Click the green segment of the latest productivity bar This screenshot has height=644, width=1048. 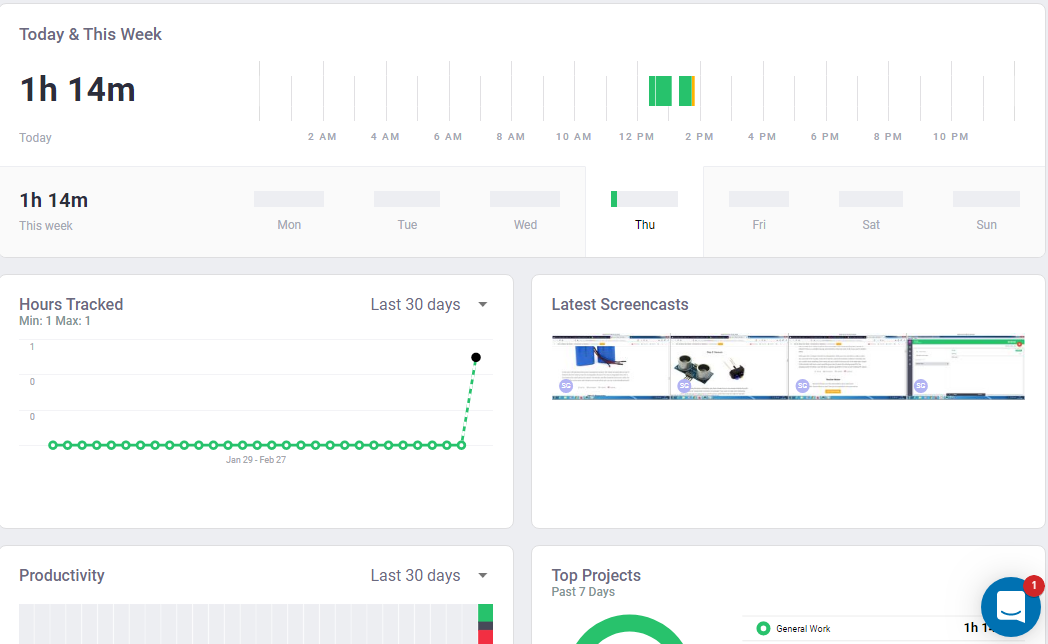point(485,613)
